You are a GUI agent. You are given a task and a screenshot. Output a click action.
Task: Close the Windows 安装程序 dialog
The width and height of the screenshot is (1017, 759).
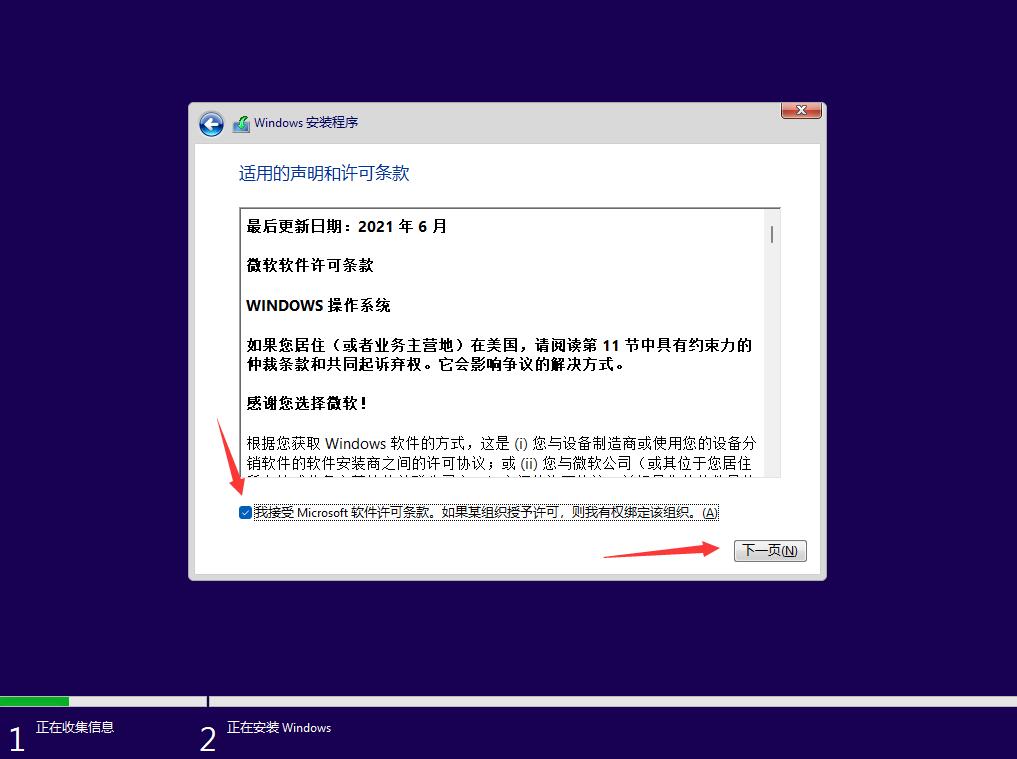pos(801,110)
